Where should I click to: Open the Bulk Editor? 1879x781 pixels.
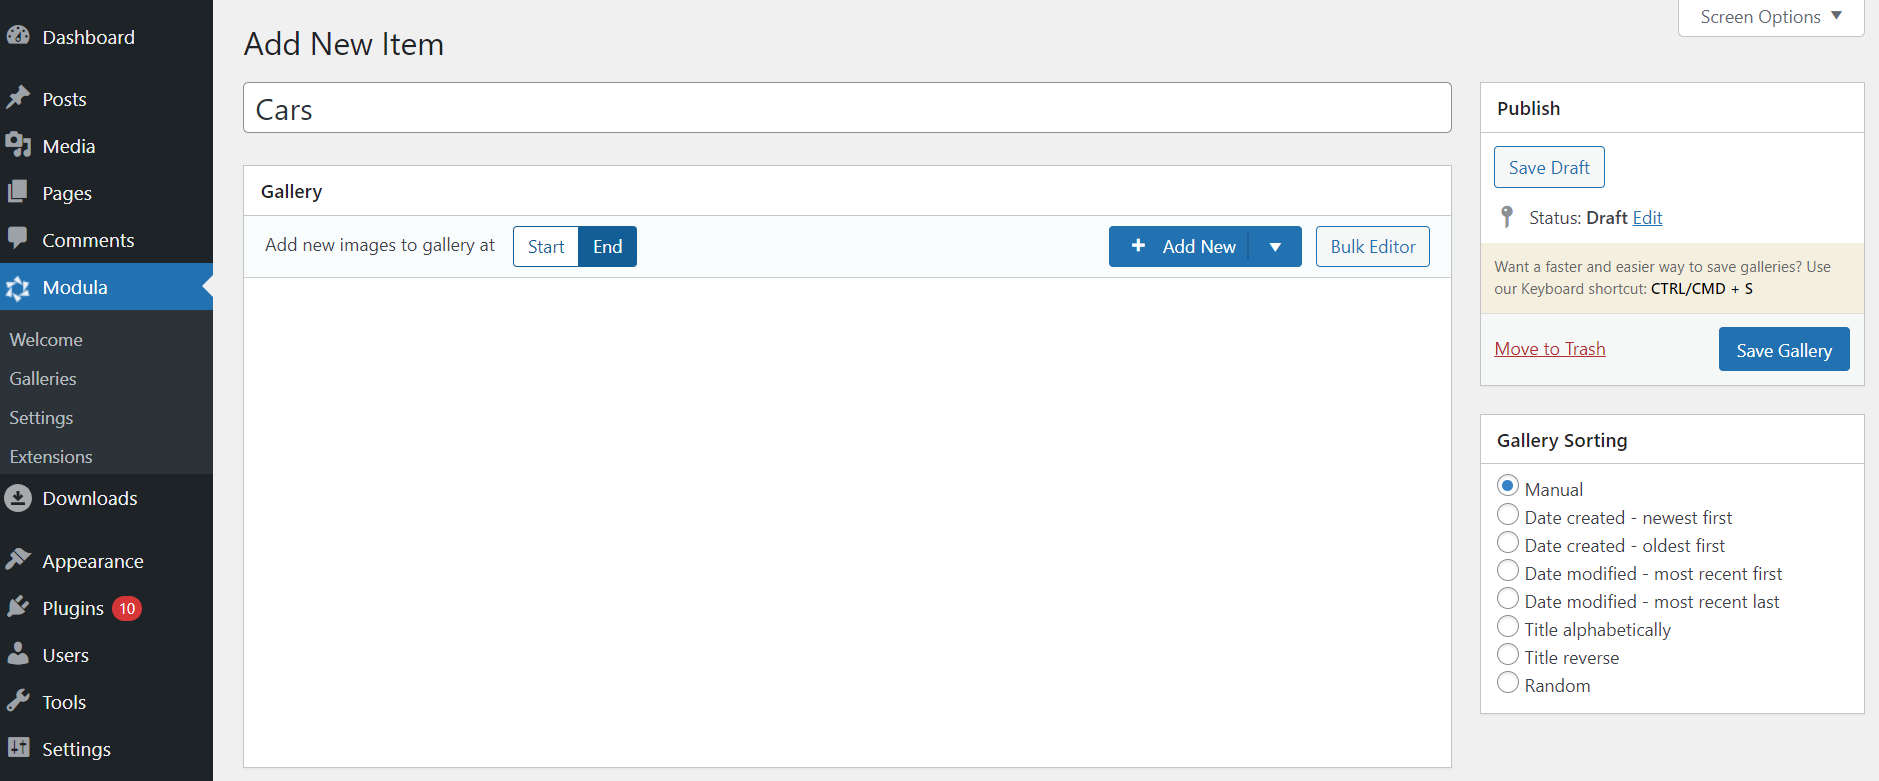(x=1372, y=247)
